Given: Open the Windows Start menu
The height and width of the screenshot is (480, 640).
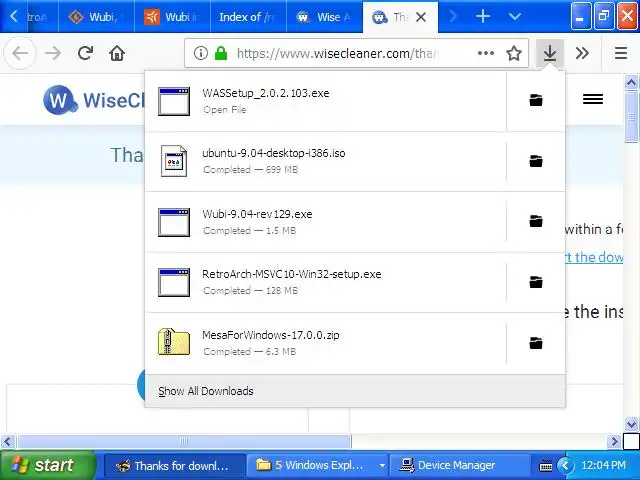Looking at the screenshot, I should click(x=48, y=465).
